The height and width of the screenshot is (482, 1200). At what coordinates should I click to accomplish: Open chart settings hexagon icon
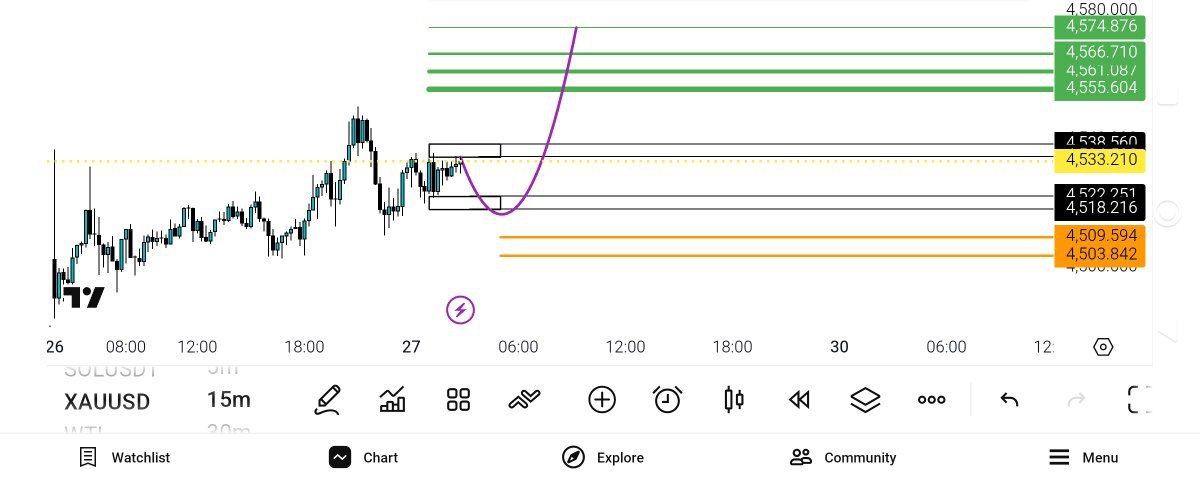click(x=1103, y=347)
